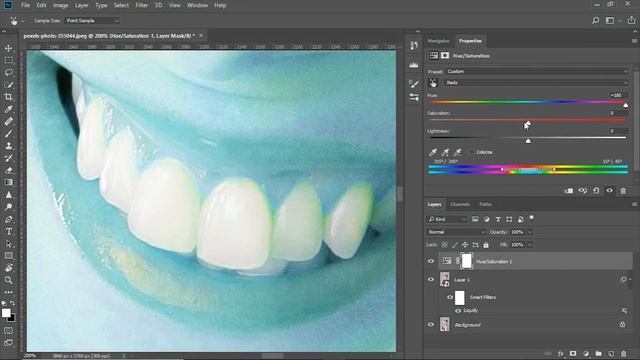The height and width of the screenshot is (360, 640).
Task: Switch to the Navigator tab
Action: [x=438, y=41]
